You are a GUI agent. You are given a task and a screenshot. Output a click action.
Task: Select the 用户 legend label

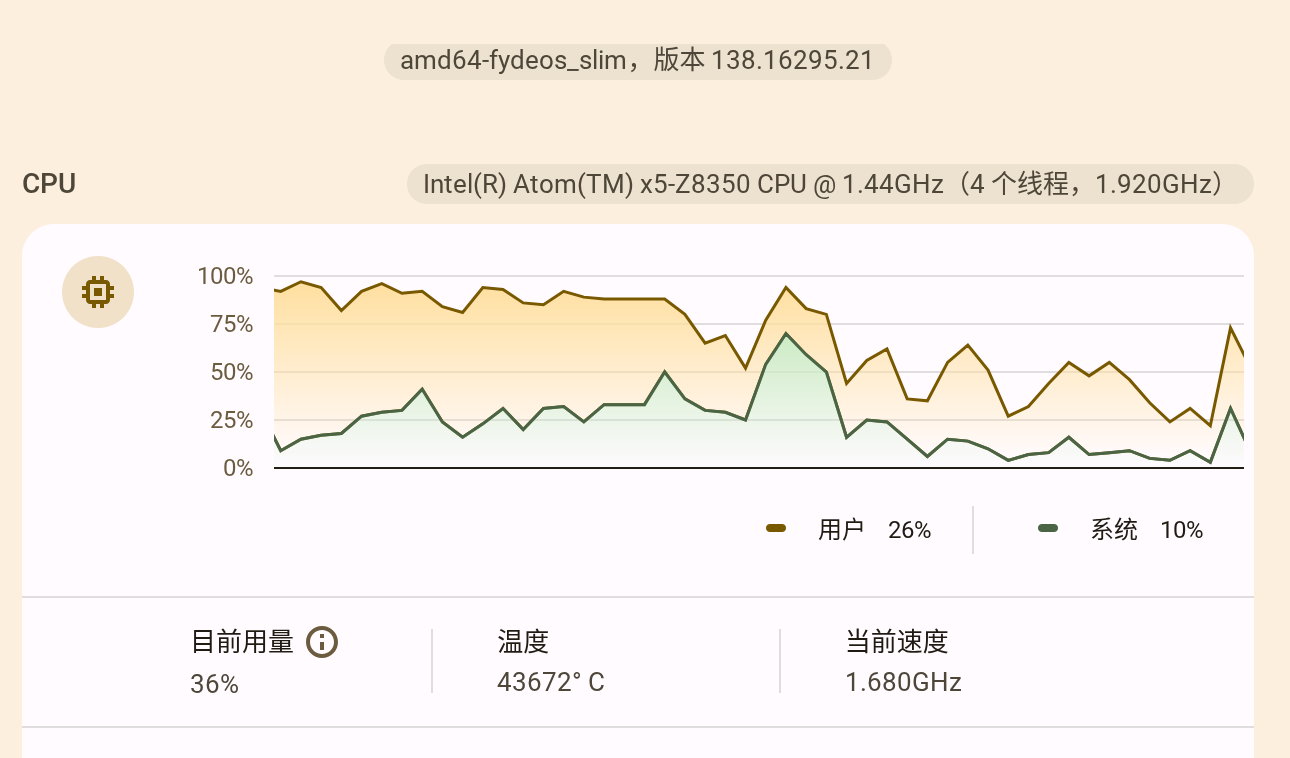840,530
